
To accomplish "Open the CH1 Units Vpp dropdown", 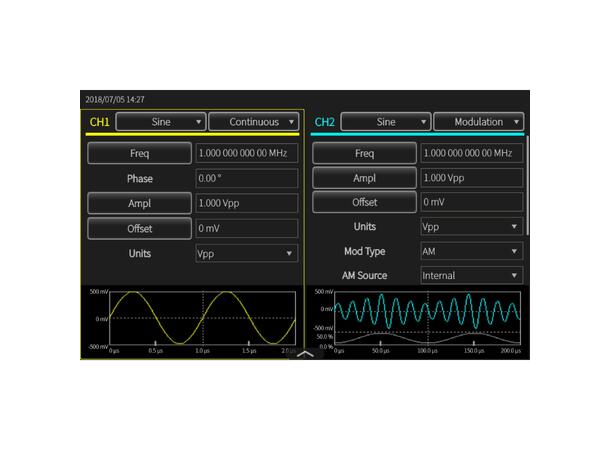I will pos(246,253).
